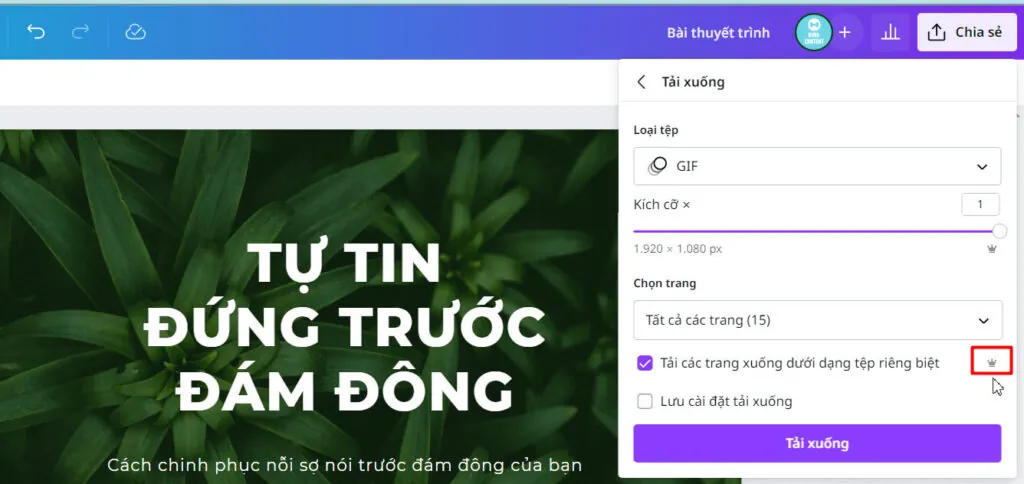Click the cloud save status icon
The height and width of the screenshot is (484, 1024).
[135, 32]
